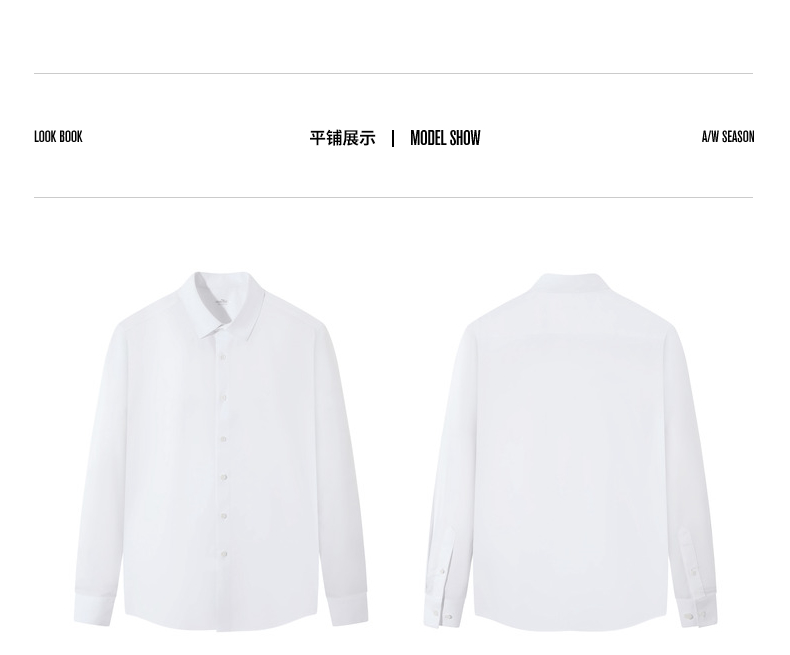Click the brand label inside the front shirt collar

(x=222, y=301)
